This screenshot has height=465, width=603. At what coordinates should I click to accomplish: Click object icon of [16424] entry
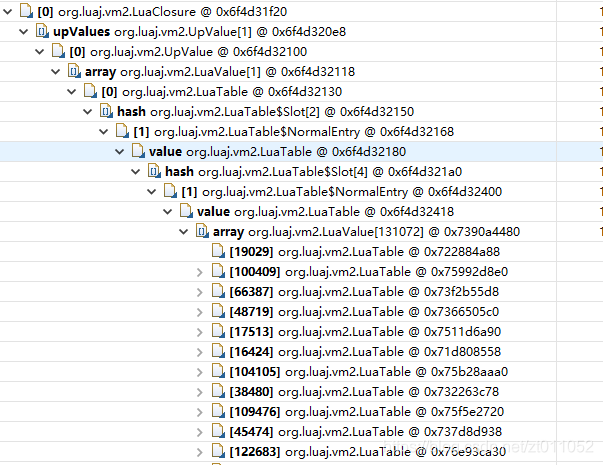[218, 351]
